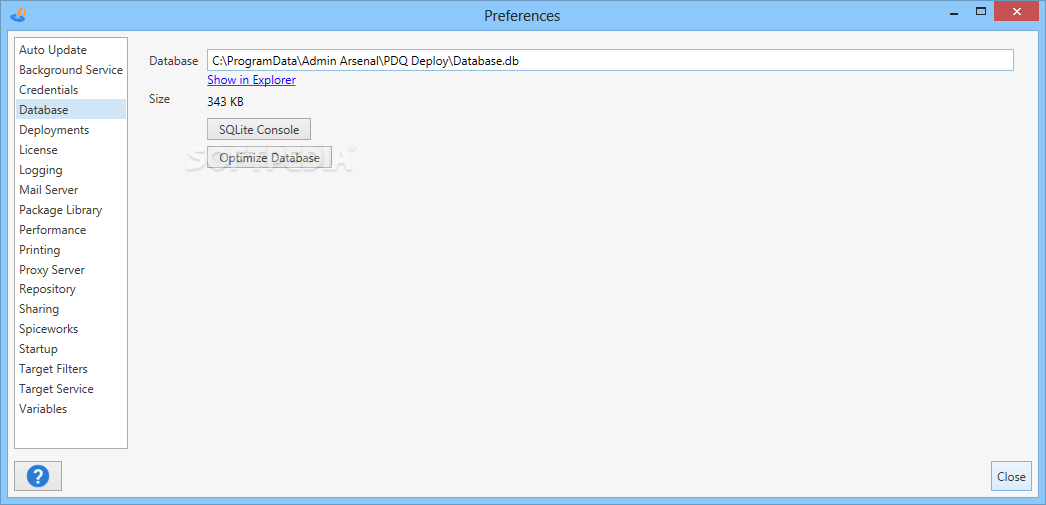Click the 343 KB size value
Viewport: 1046px width, 505px height.
(x=225, y=102)
